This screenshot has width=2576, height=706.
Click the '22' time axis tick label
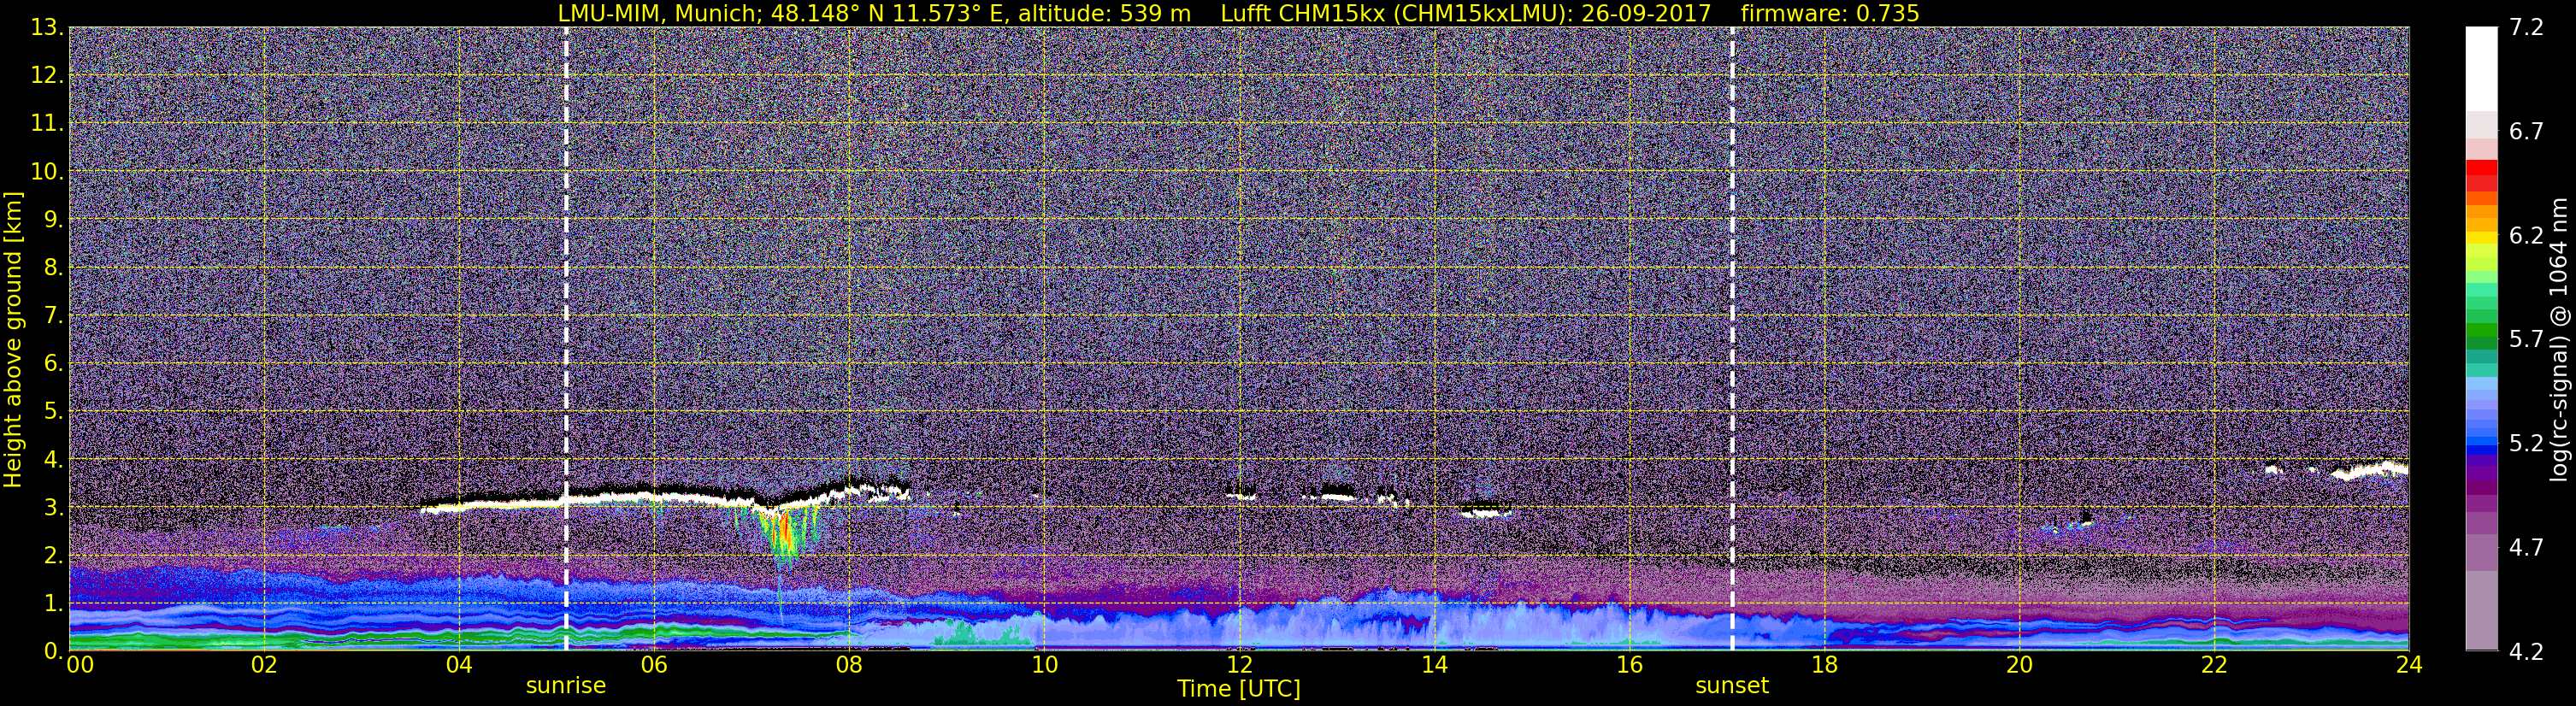coord(2214,665)
